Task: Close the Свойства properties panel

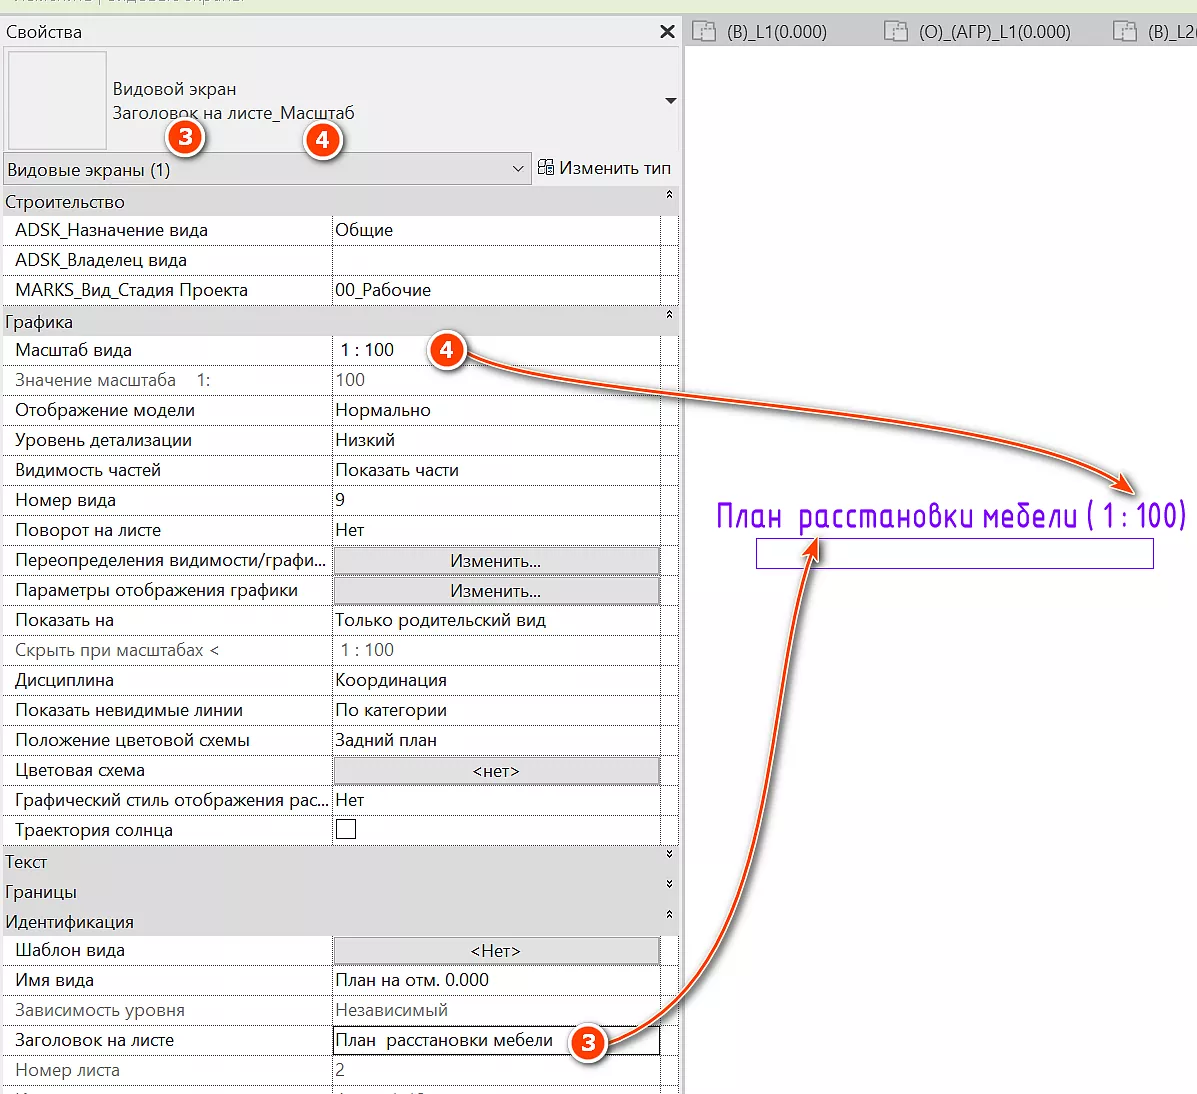Action: pyautogui.click(x=667, y=32)
